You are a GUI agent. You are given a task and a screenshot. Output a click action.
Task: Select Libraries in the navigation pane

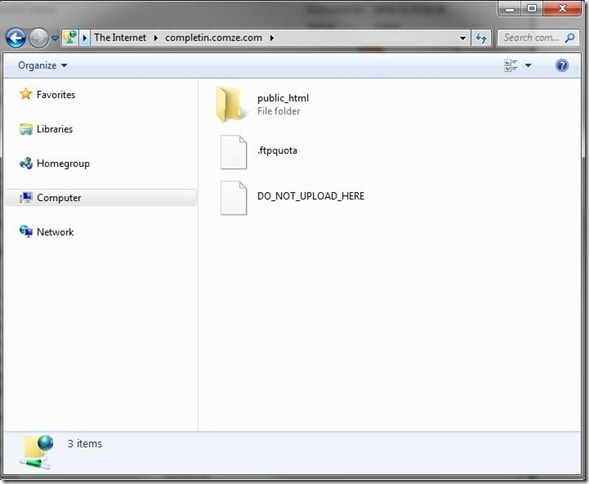click(54, 129)
